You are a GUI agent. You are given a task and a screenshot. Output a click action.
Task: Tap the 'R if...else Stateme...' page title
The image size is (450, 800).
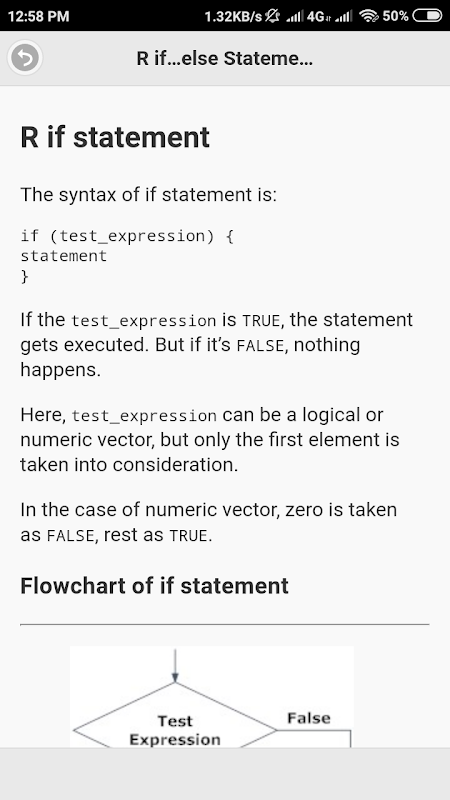(x=224, y=58)
